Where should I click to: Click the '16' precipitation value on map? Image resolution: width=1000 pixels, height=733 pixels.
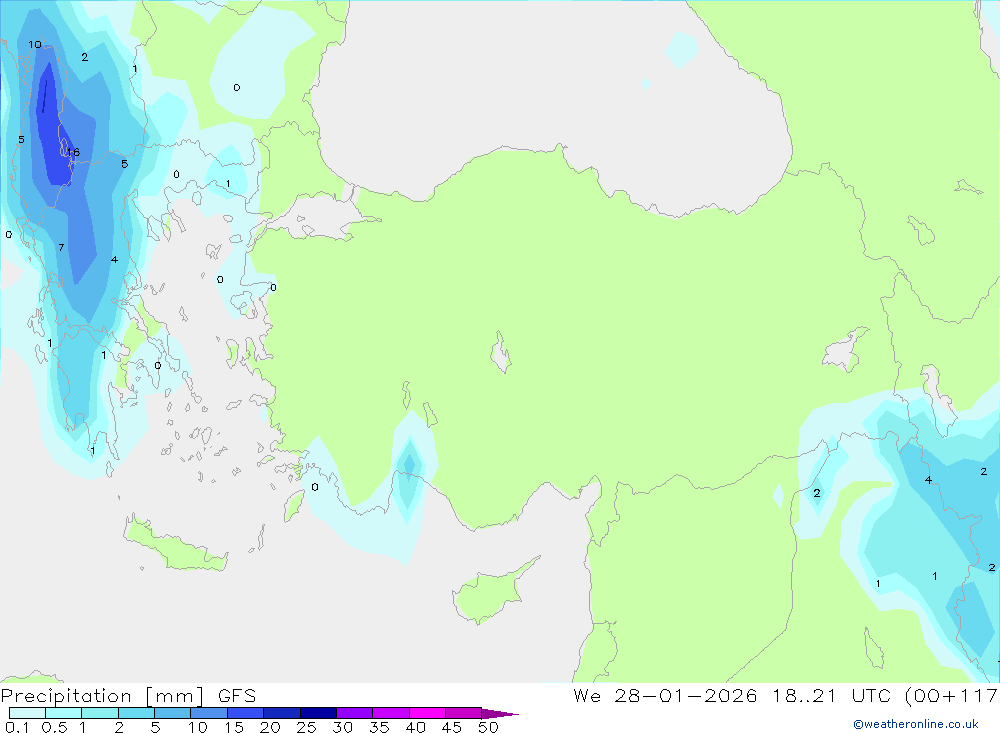coord(73,152)
